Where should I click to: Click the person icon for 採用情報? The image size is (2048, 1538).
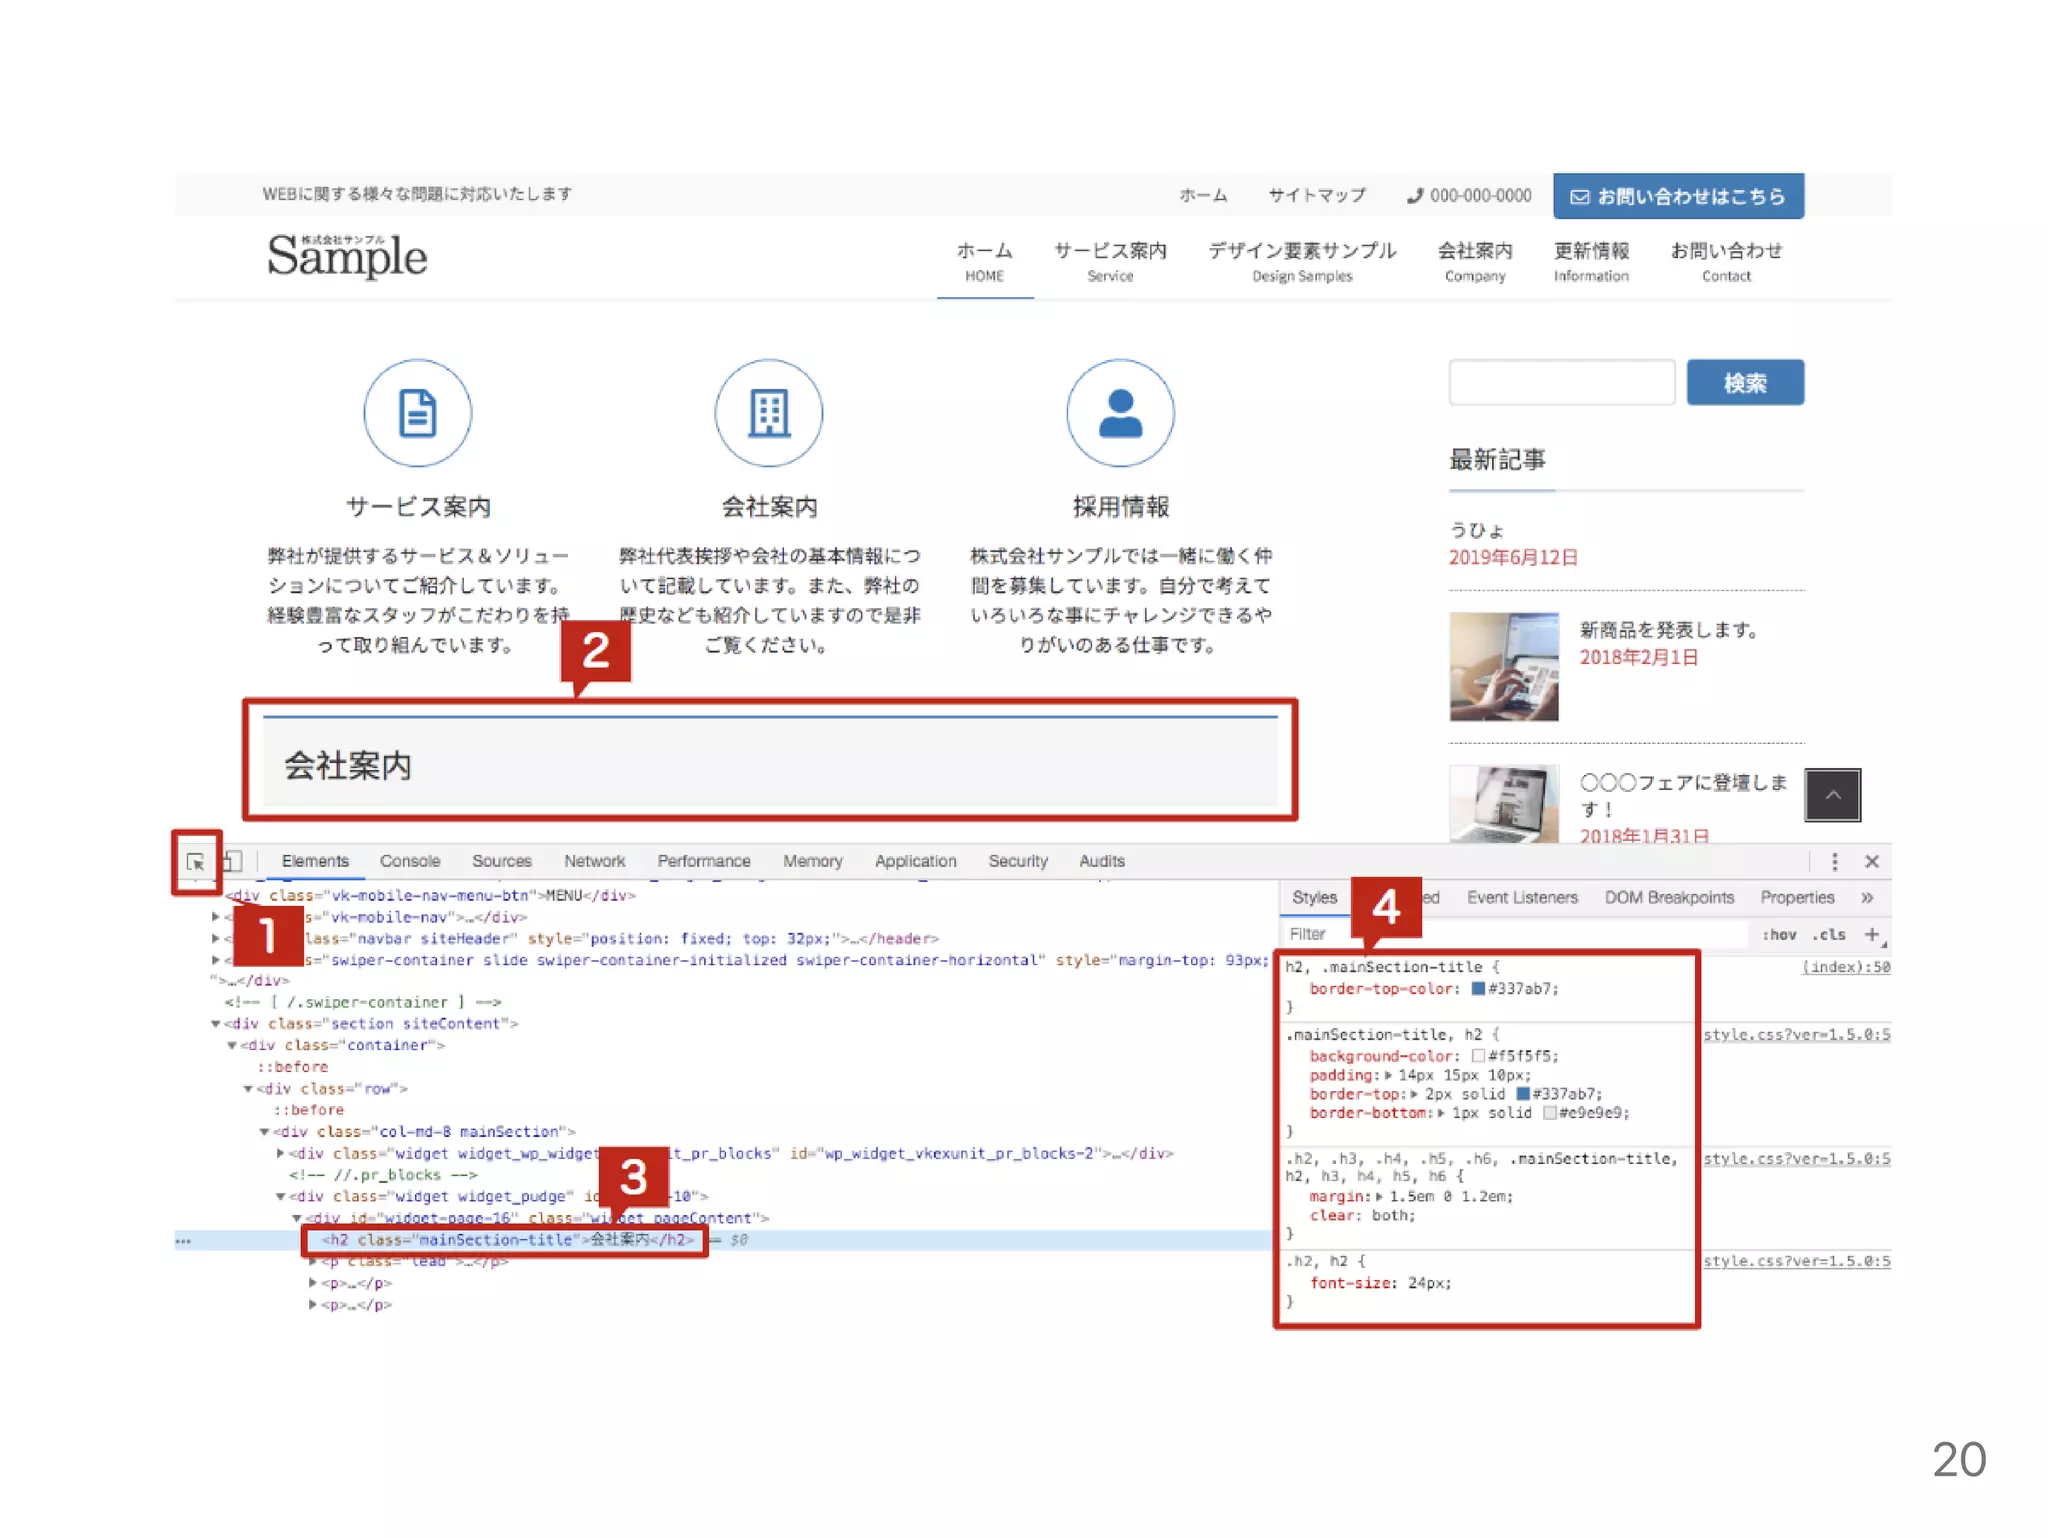1119,413
